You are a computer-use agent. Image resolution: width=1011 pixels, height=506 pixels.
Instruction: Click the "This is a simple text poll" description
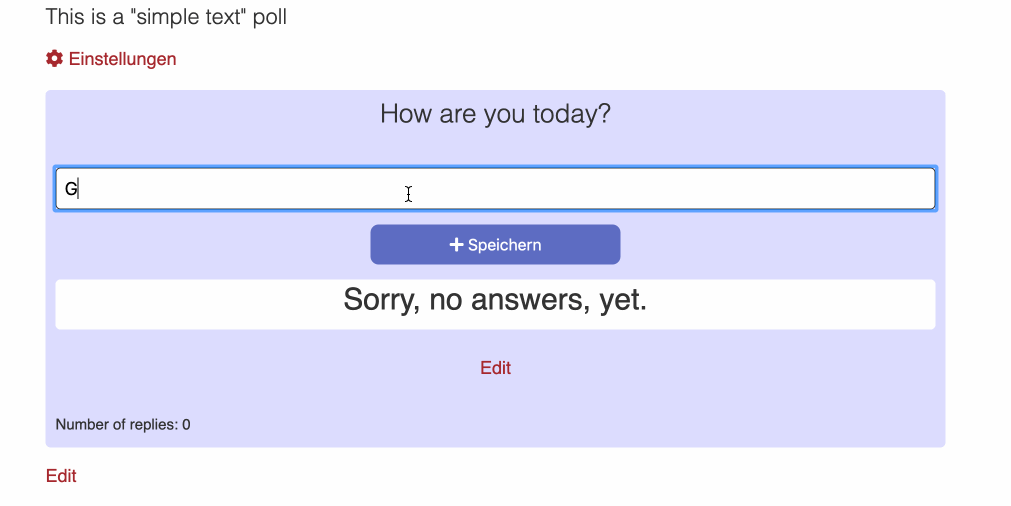pyautogui.click(x=166, y=17)
